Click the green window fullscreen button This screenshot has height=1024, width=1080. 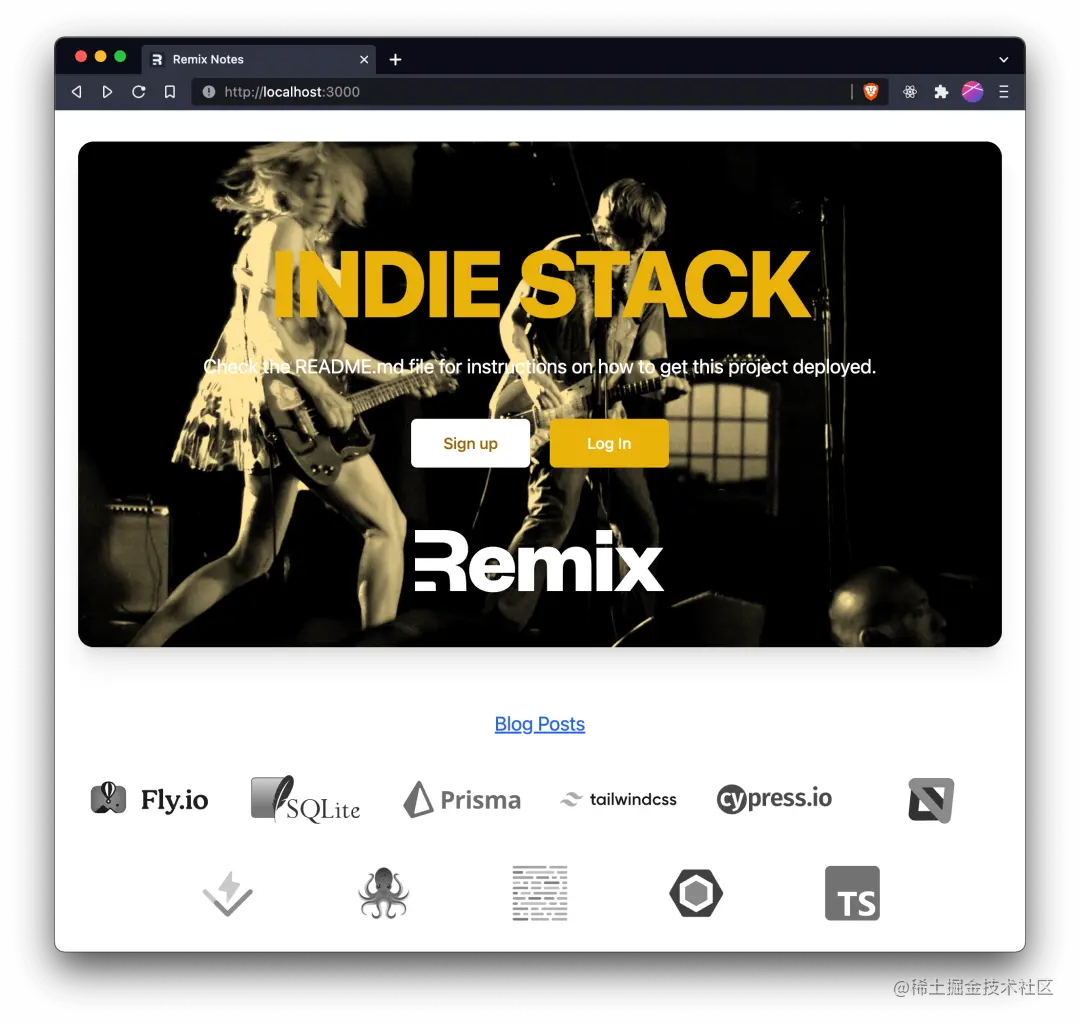(x=120, y=56)
